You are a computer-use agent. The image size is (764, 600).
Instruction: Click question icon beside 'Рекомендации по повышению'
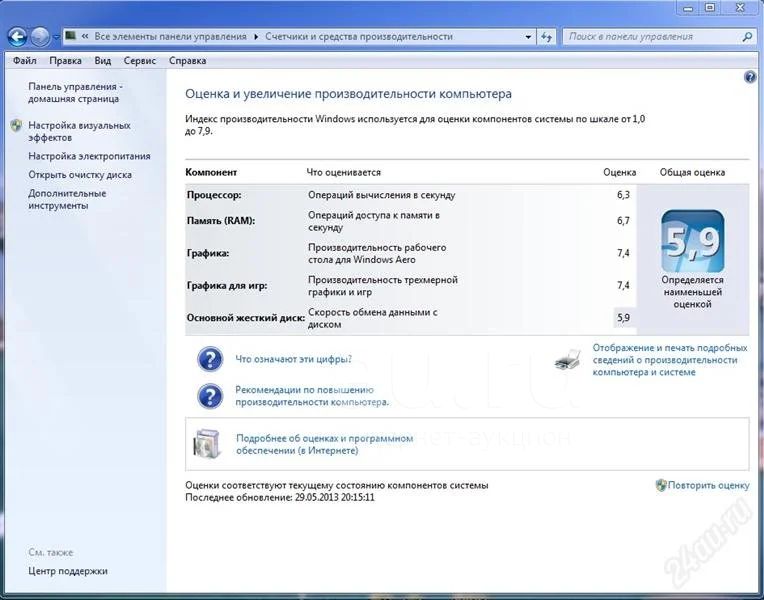click(x=210, y=396)
